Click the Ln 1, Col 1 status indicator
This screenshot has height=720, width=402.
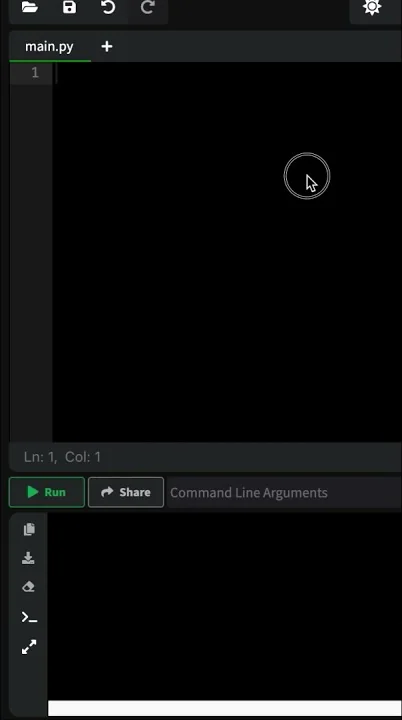click(62, 457)
